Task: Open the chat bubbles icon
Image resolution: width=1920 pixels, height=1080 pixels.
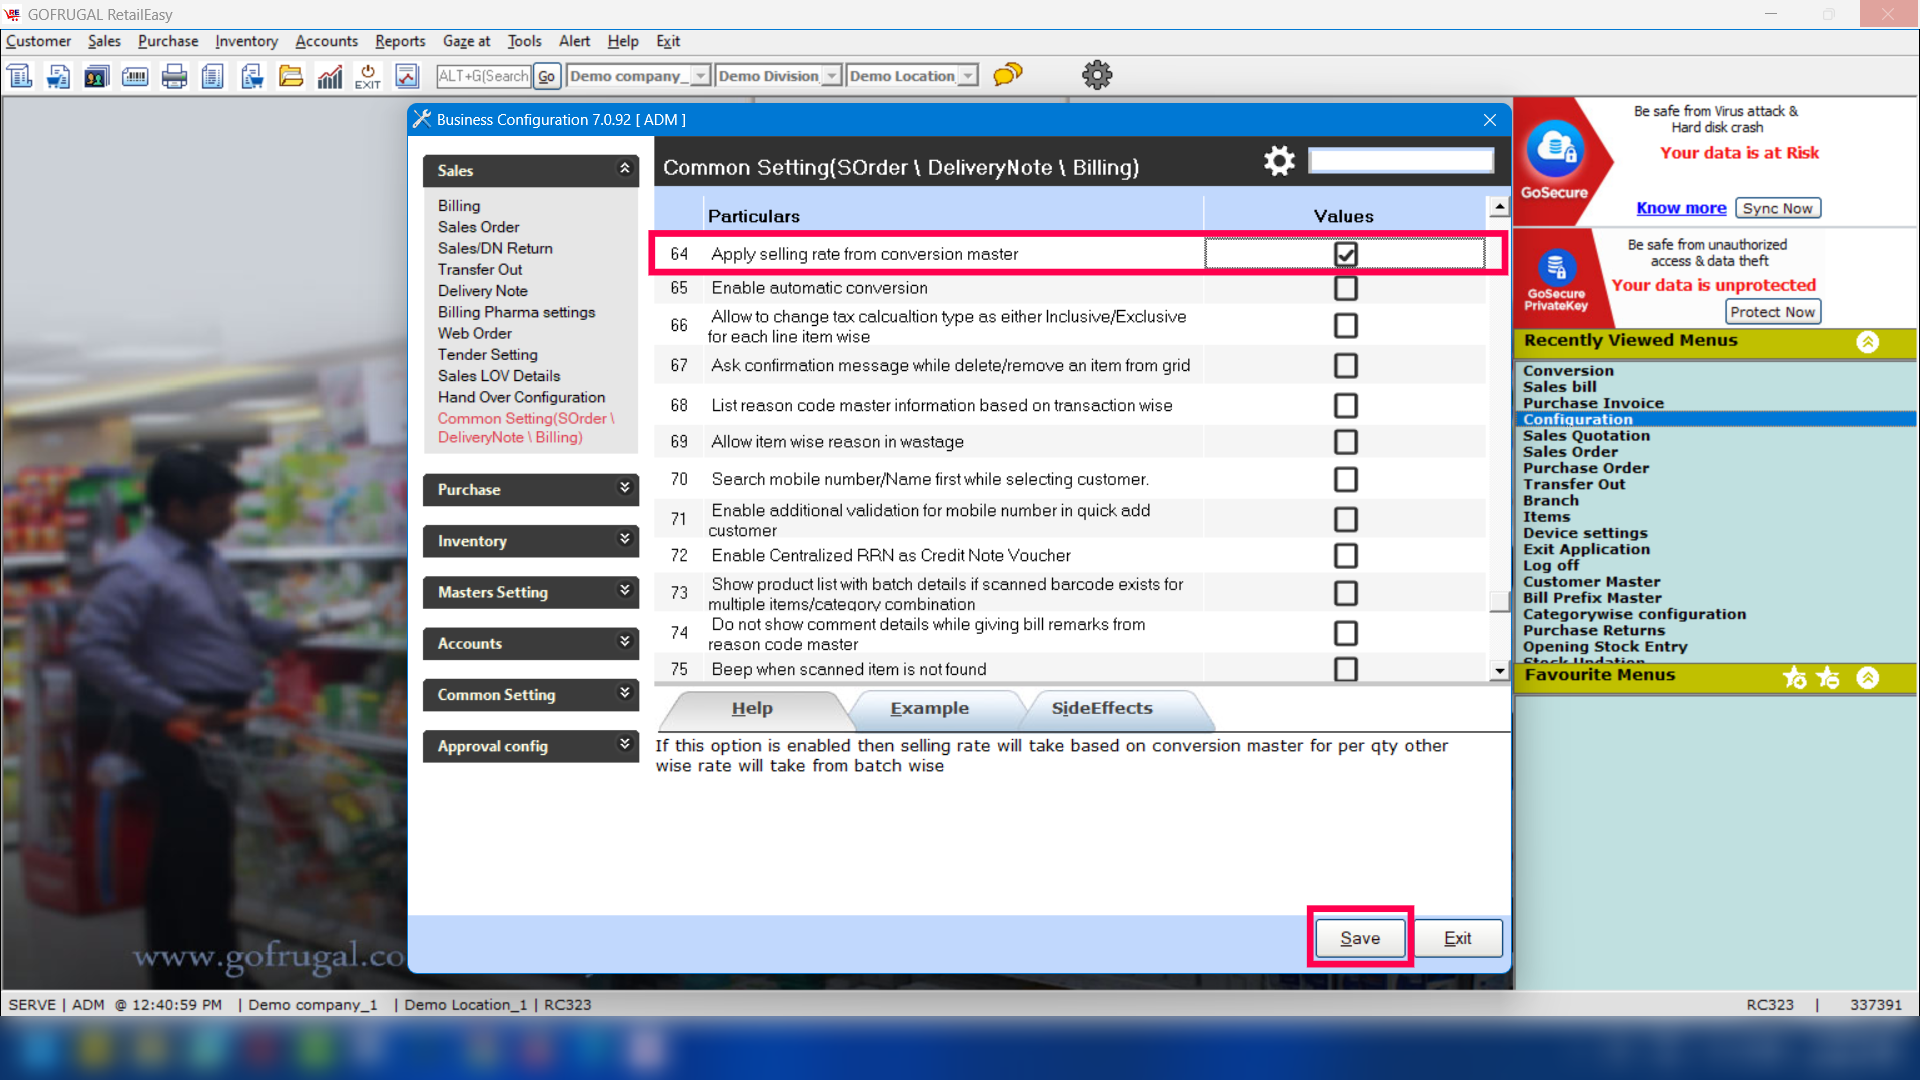Action: point(1008,75)
